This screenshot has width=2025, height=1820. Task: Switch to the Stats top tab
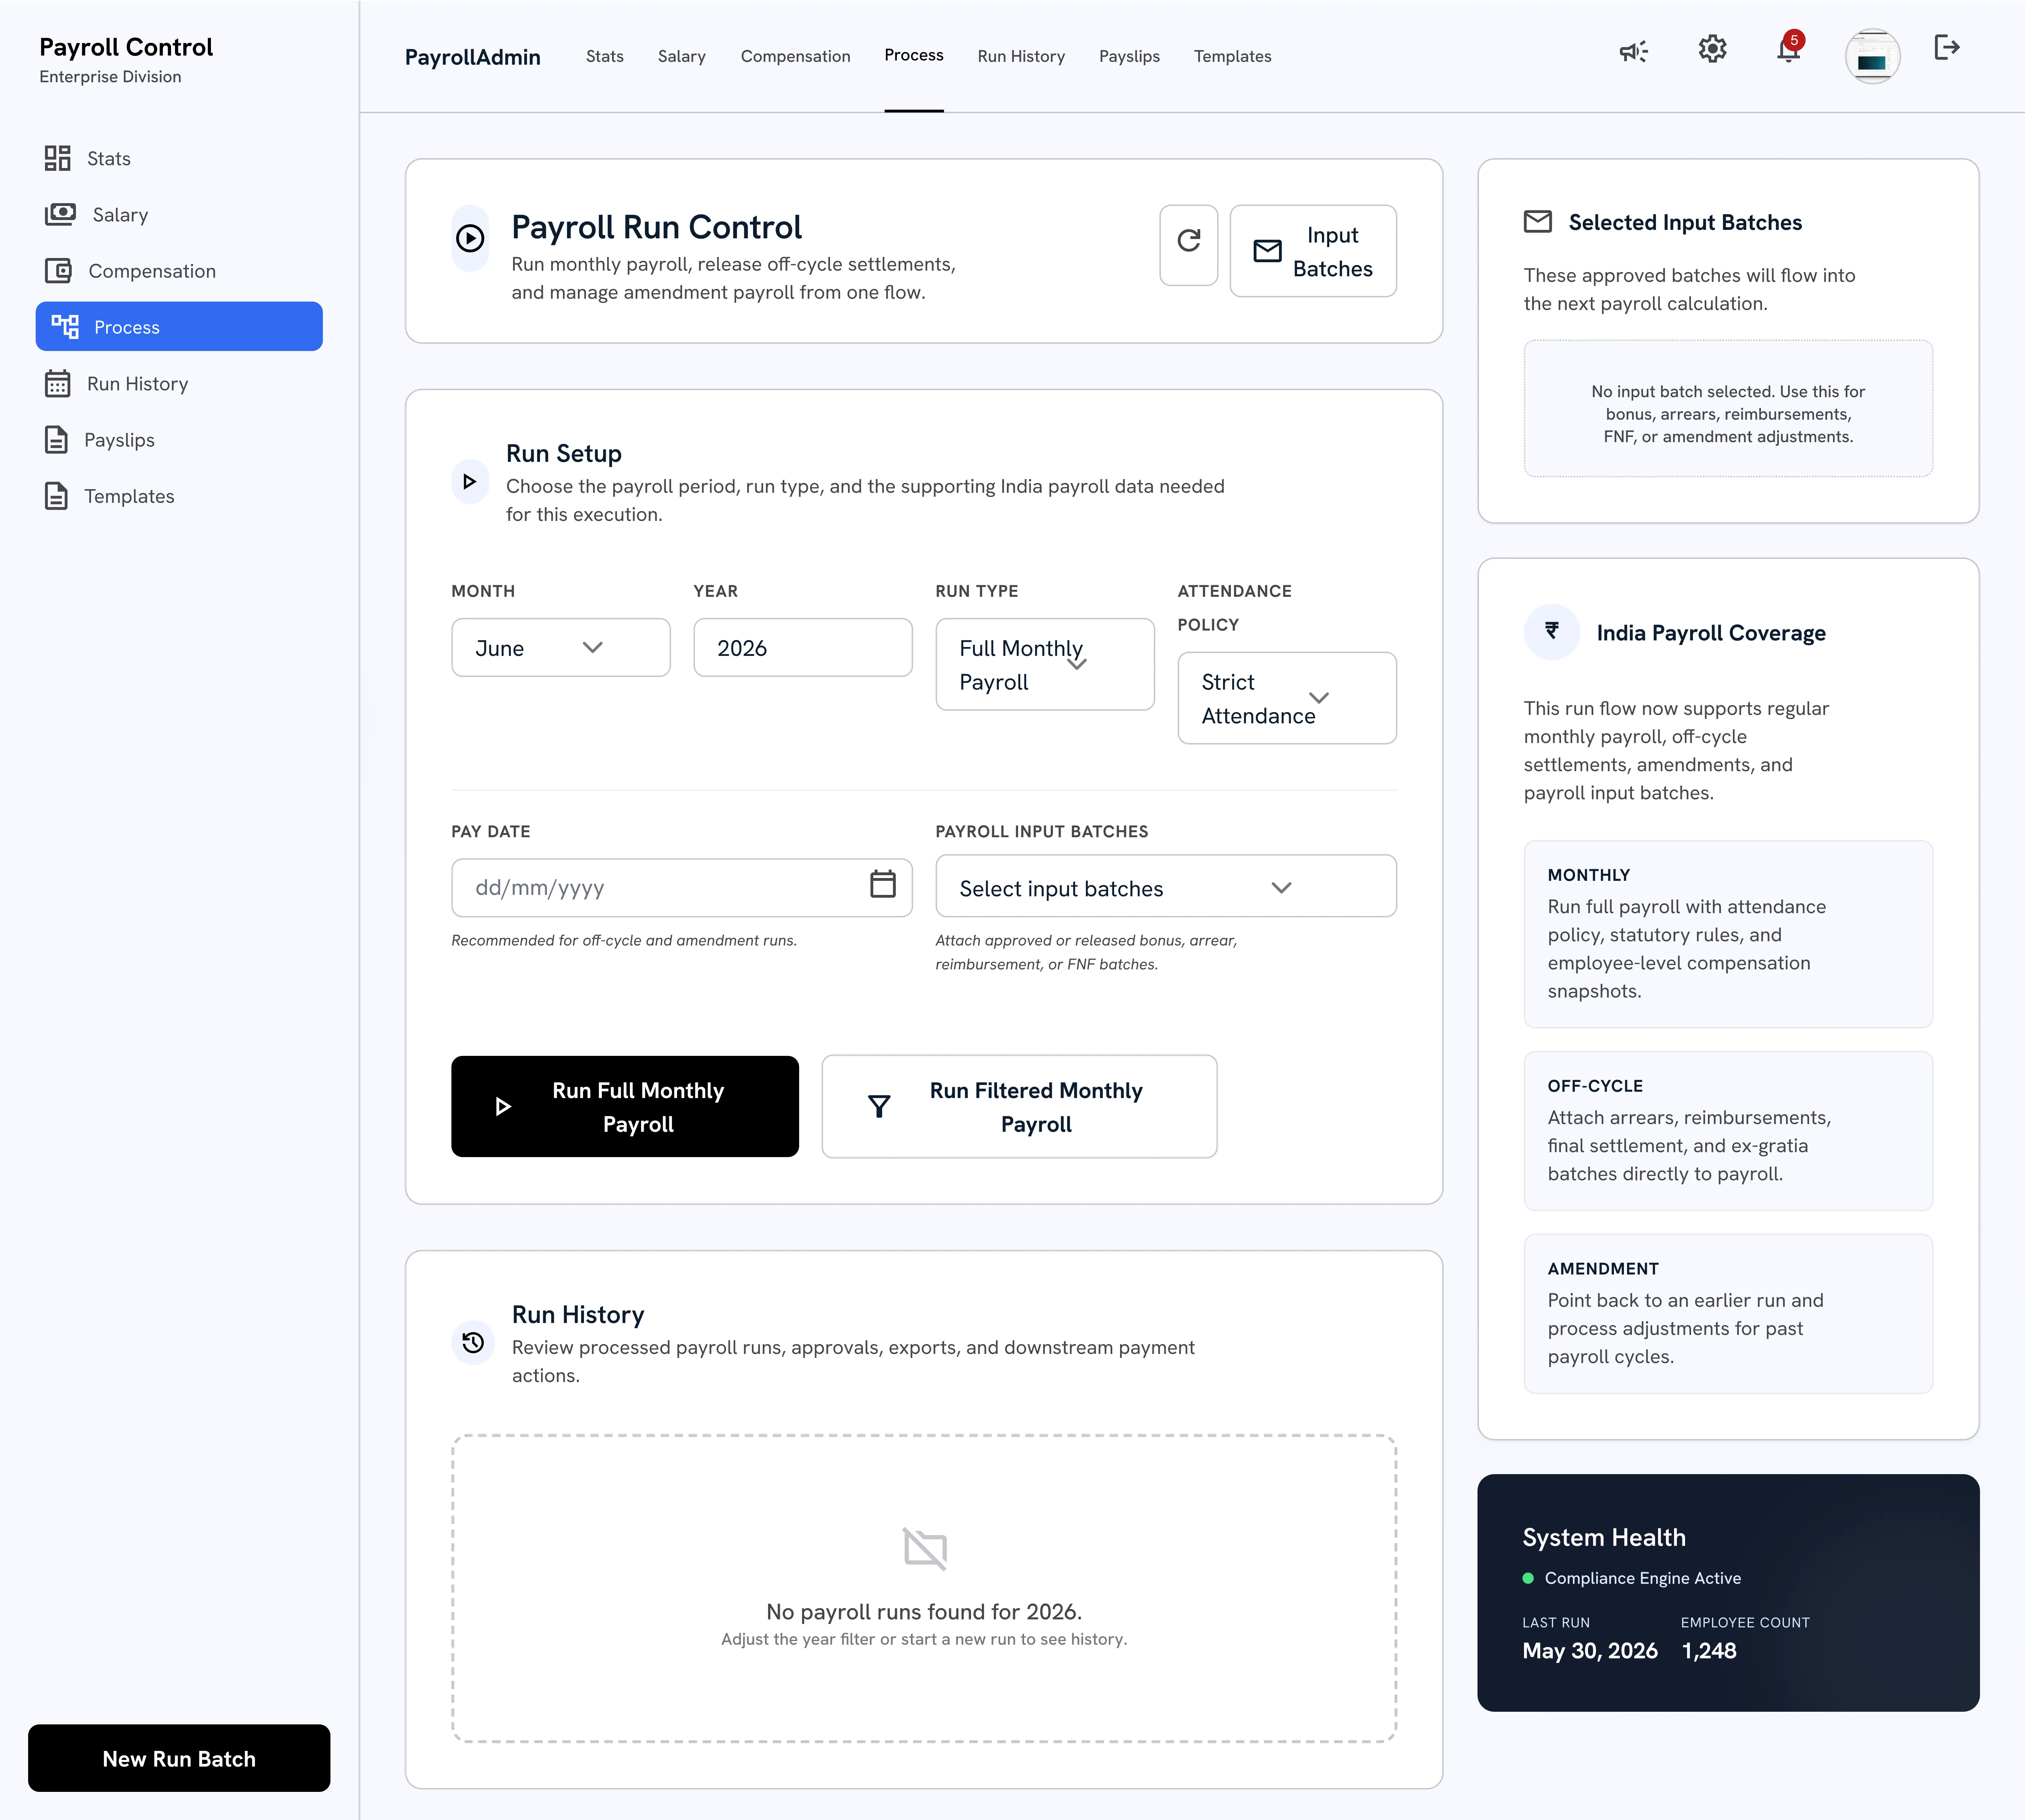pos(605,56)
